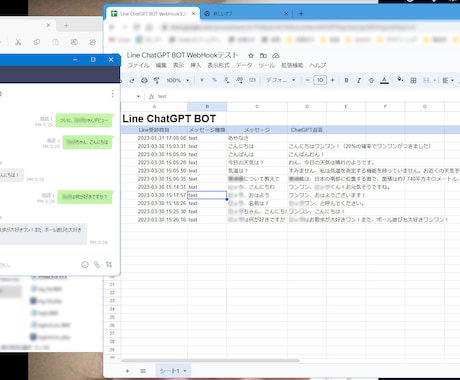The height and width of the screenshot is (380, 460).
Task: Open the データ menu
Action: (244, 65)
